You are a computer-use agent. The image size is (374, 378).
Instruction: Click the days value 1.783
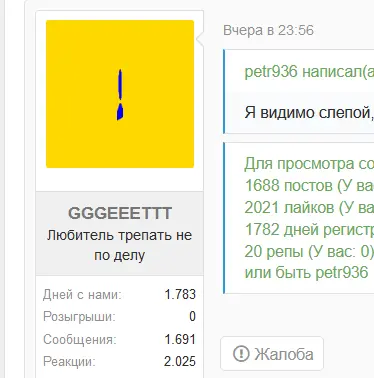180,295
